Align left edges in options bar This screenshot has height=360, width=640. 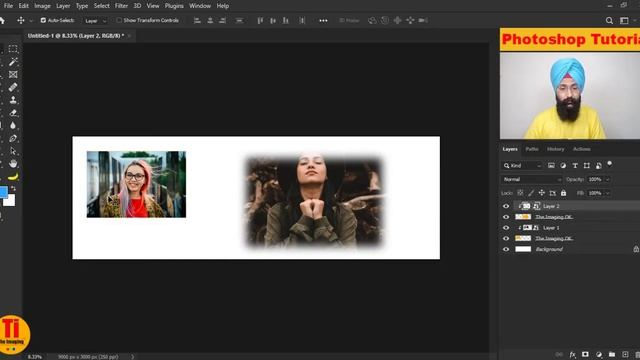point(197,20)
